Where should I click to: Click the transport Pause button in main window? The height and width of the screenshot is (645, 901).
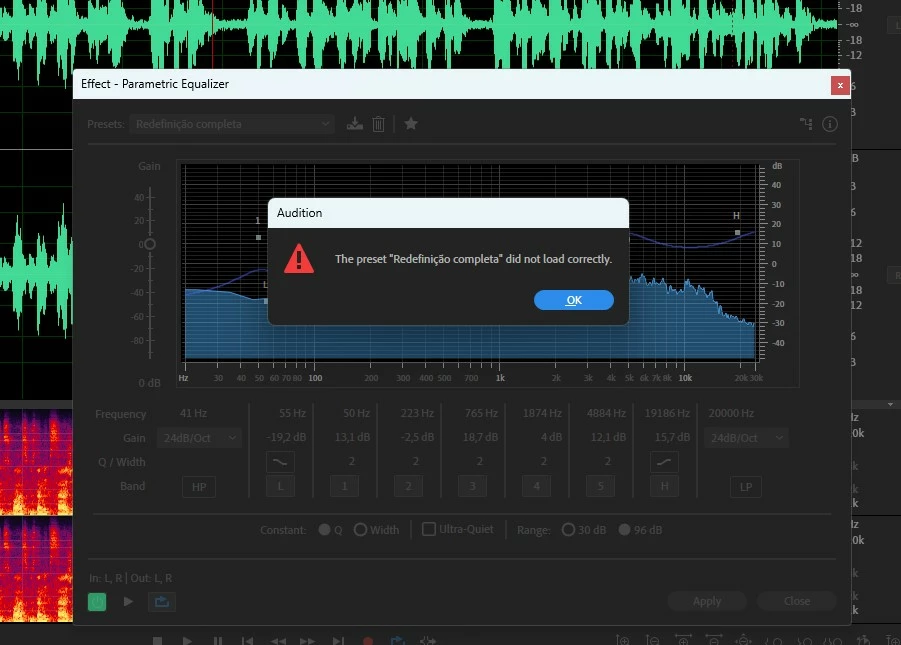pos(217,640)
